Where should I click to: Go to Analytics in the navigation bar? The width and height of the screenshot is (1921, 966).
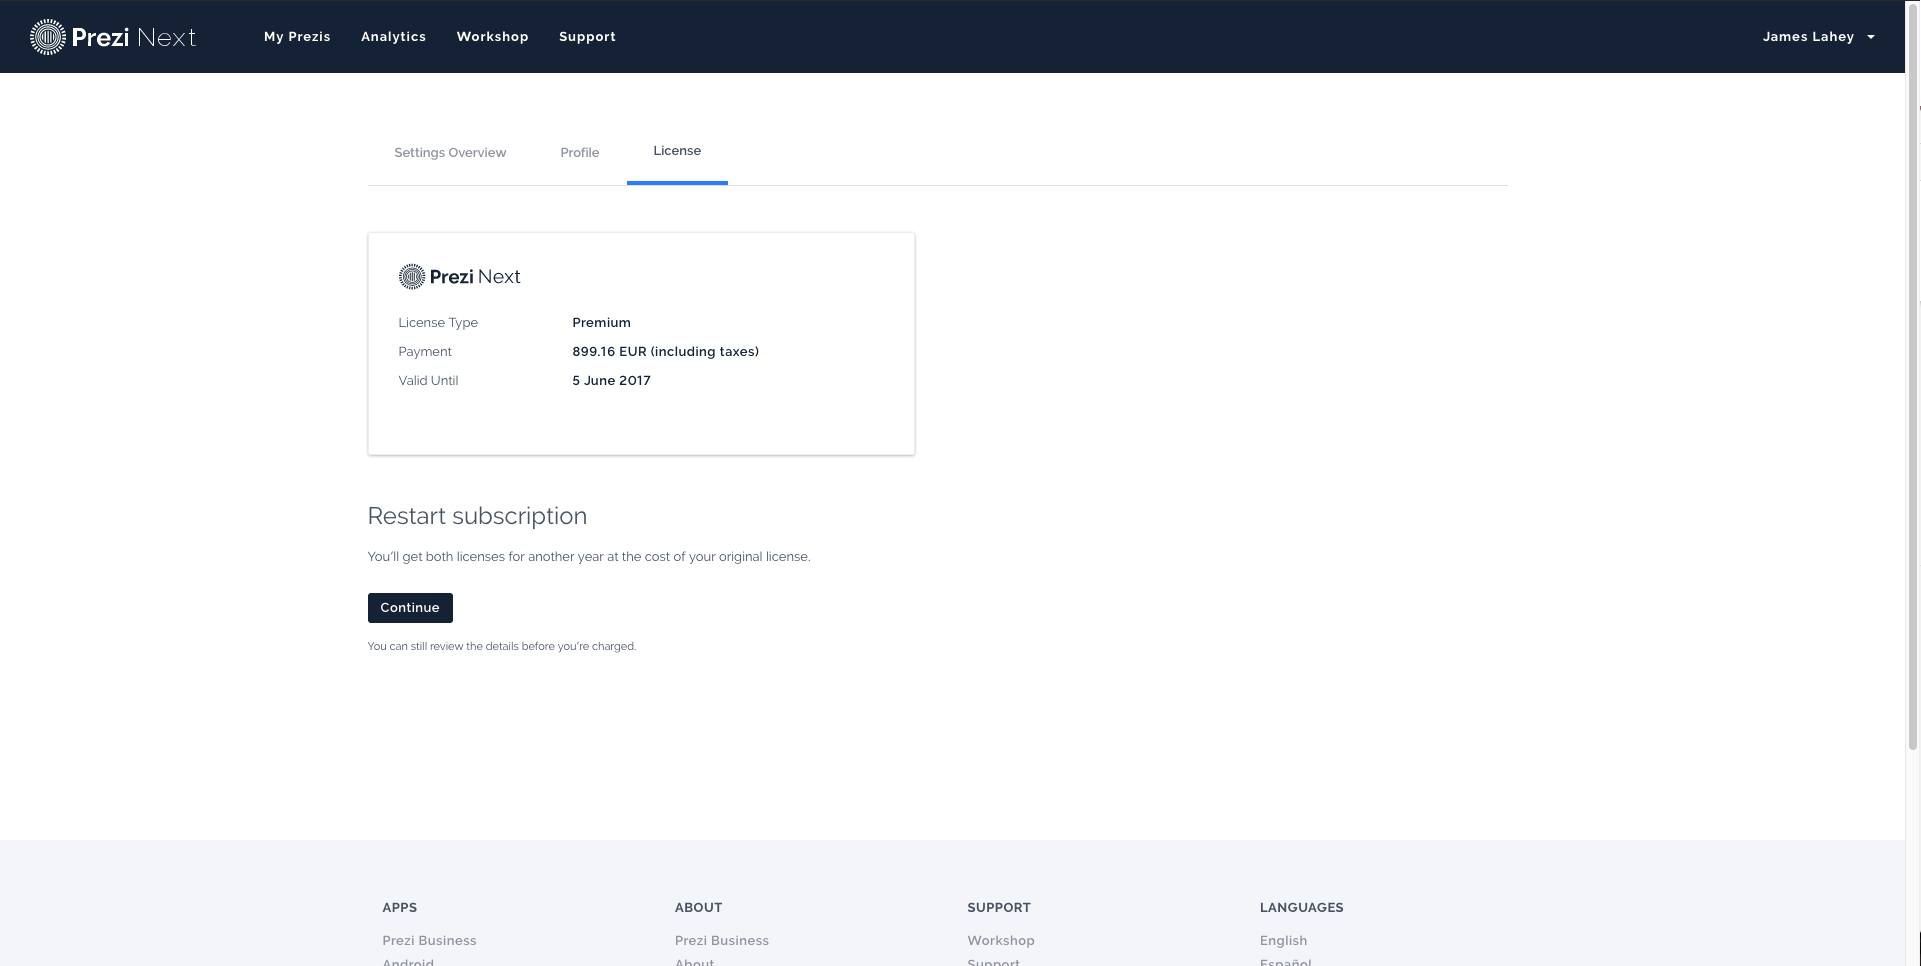tap(393, 37)
